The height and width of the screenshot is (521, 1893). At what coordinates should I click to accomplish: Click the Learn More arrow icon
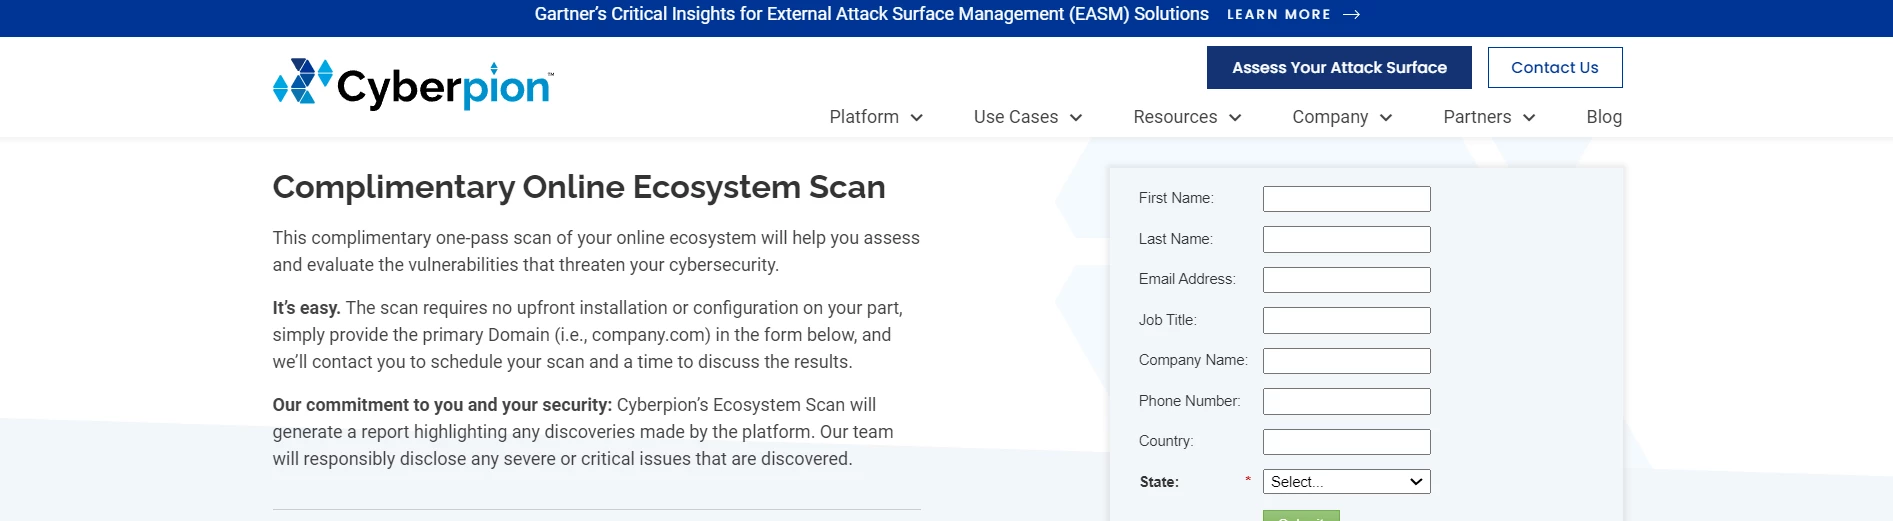coord(1351,15)
